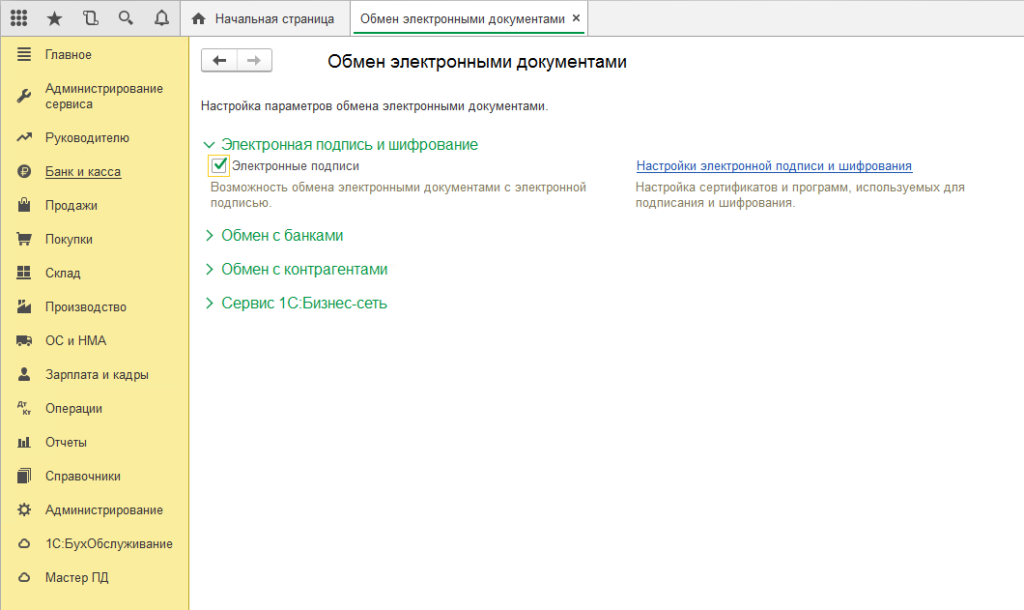The height and width of the screenshot is (610, 1024).
Task: Switch to Начальная страница tab
Action: pyautogui.click(x=264, y=19)
